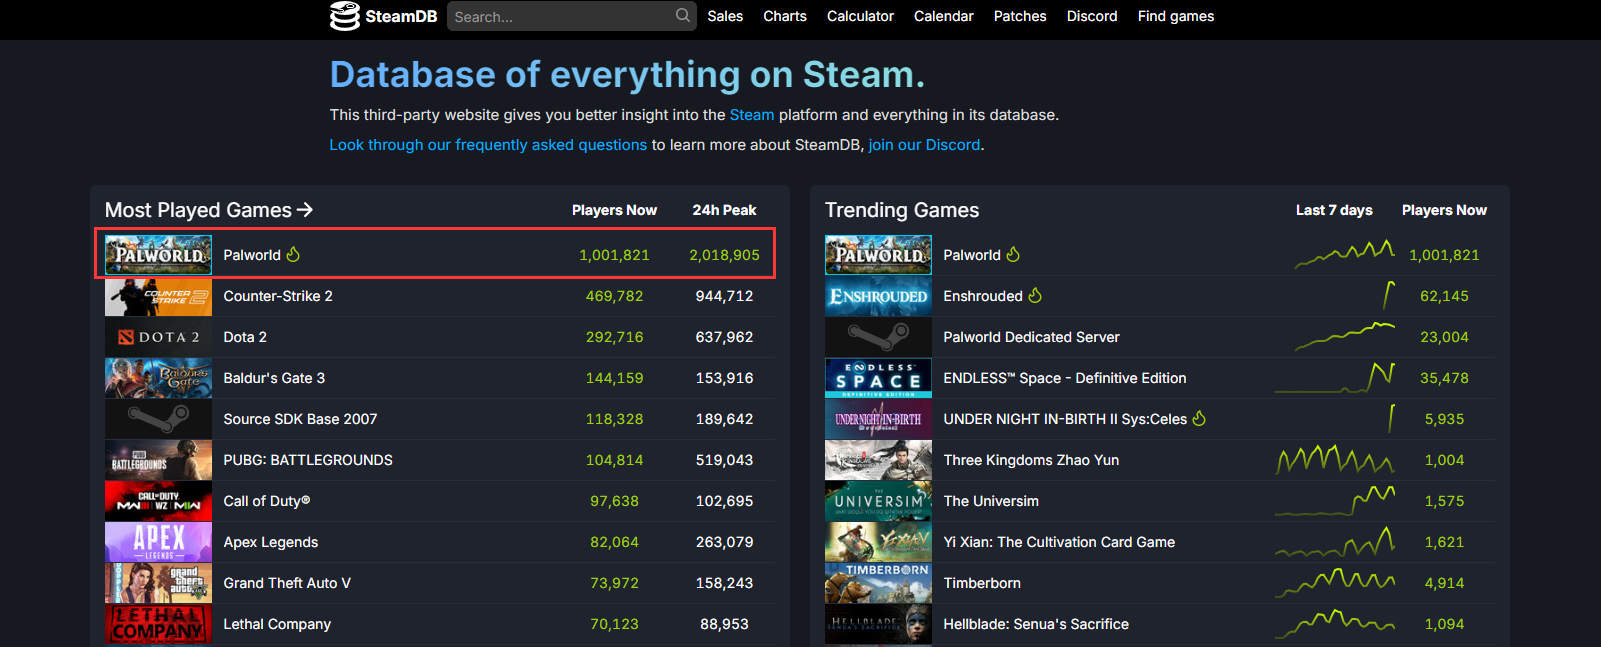Open the Lethal Company thumbnail
Screen dimensions: 1601x647
158,624
